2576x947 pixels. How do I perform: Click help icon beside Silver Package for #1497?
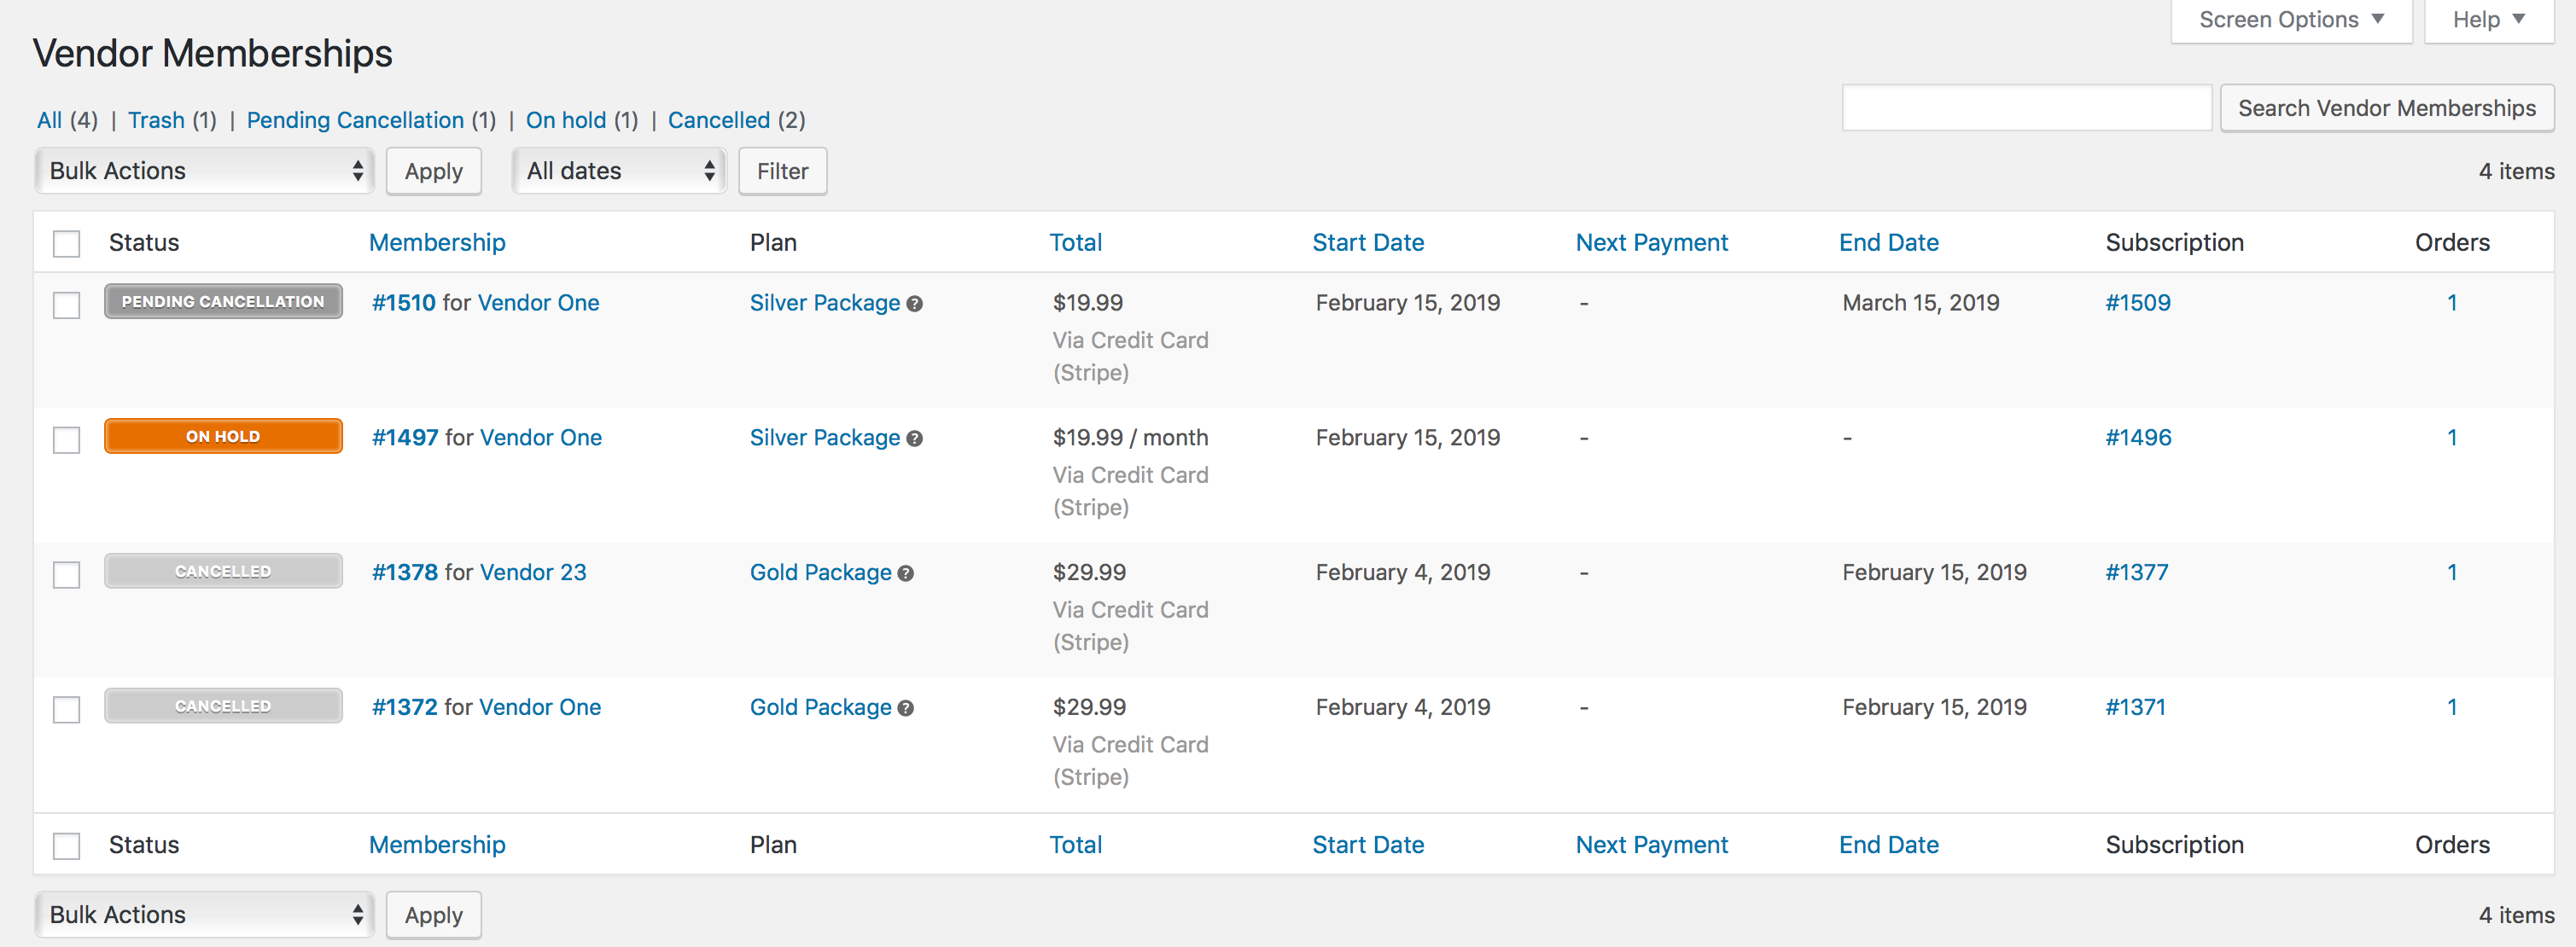click(914, 439)
